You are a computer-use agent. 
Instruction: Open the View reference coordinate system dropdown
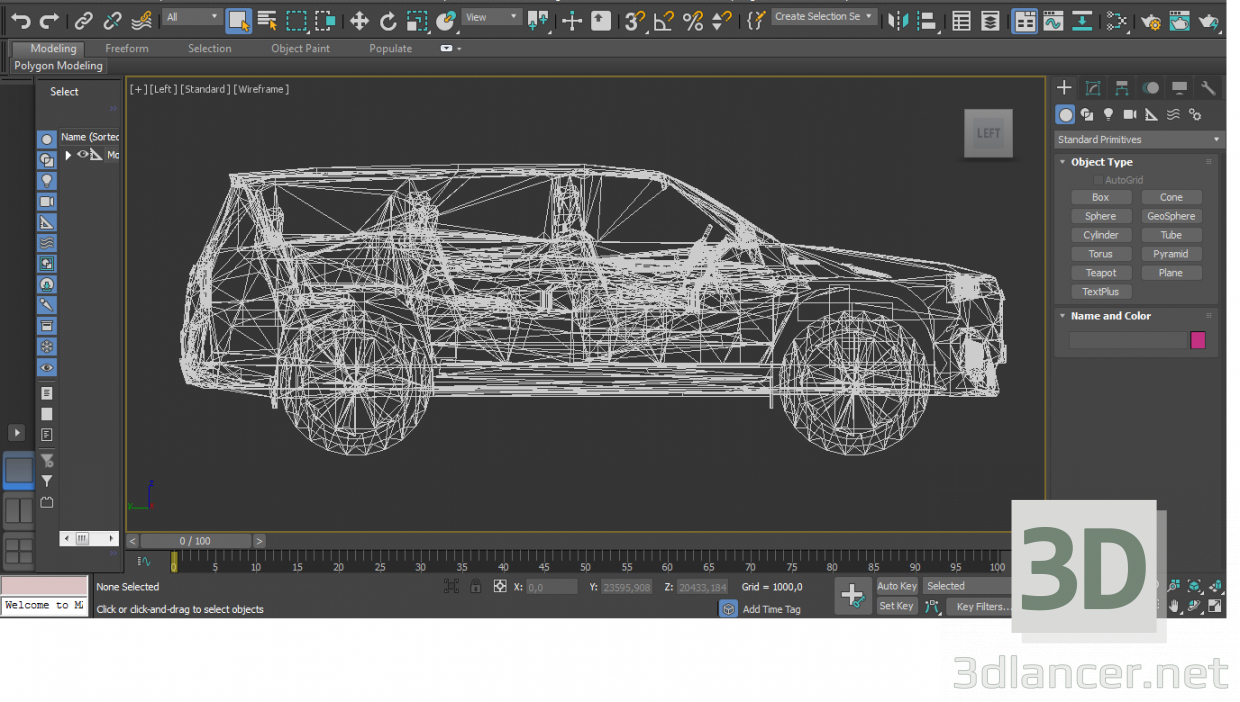pos(490,16)
